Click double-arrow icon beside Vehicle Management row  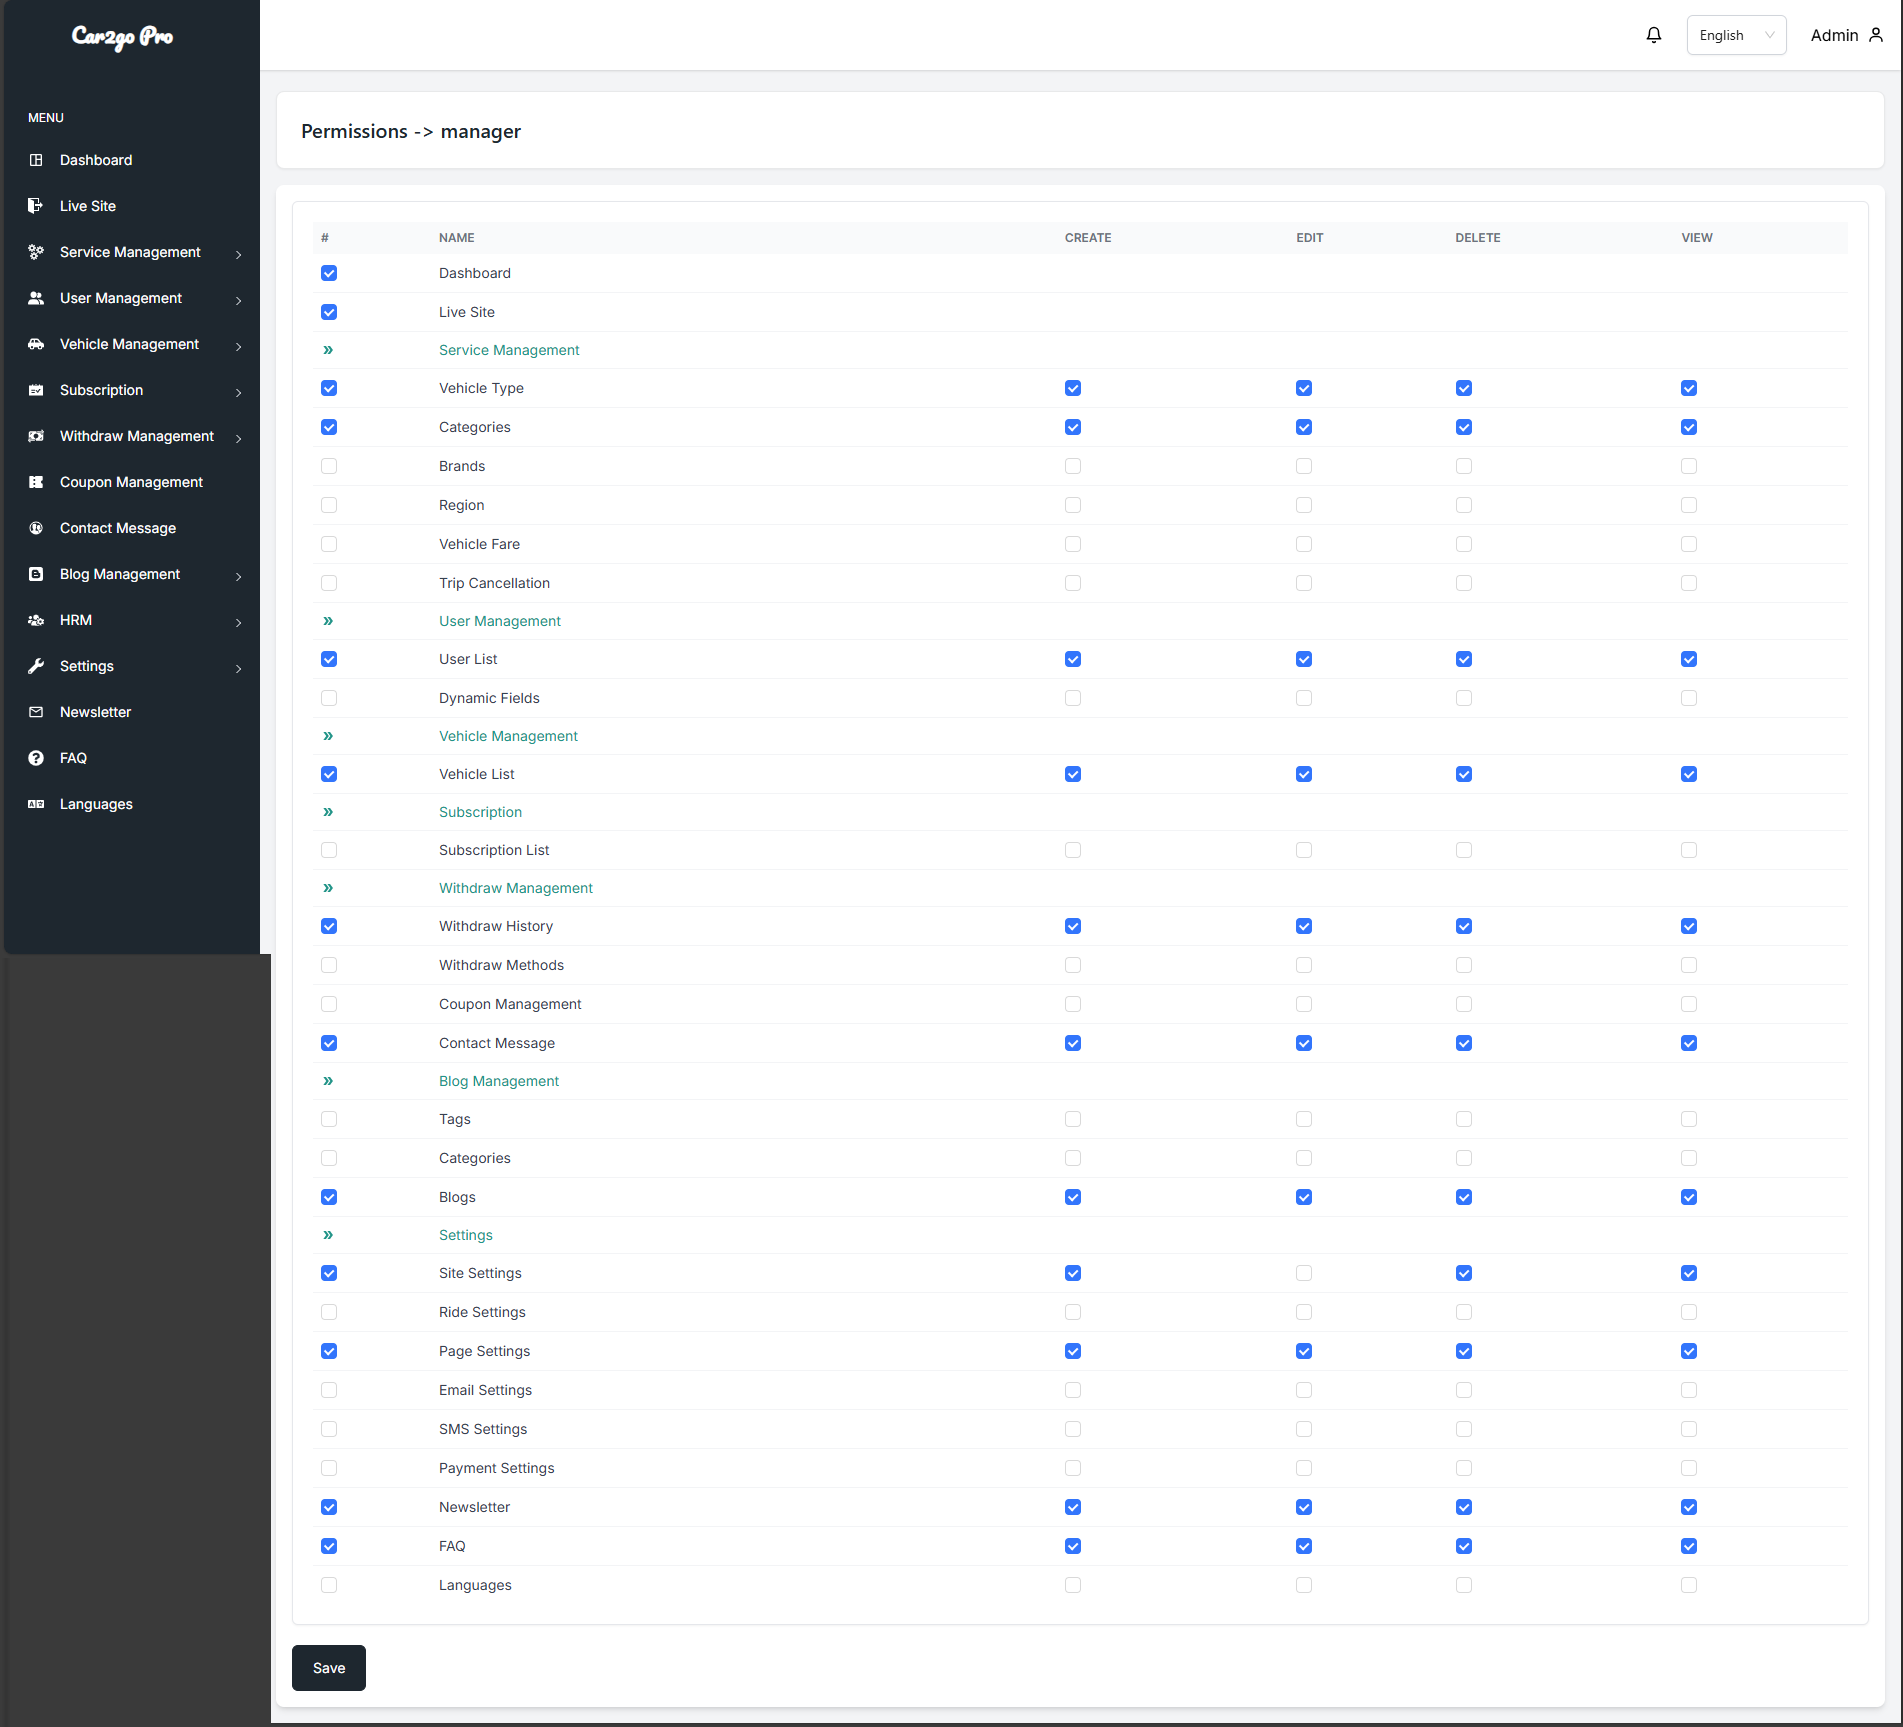click(x=328, y=736)
